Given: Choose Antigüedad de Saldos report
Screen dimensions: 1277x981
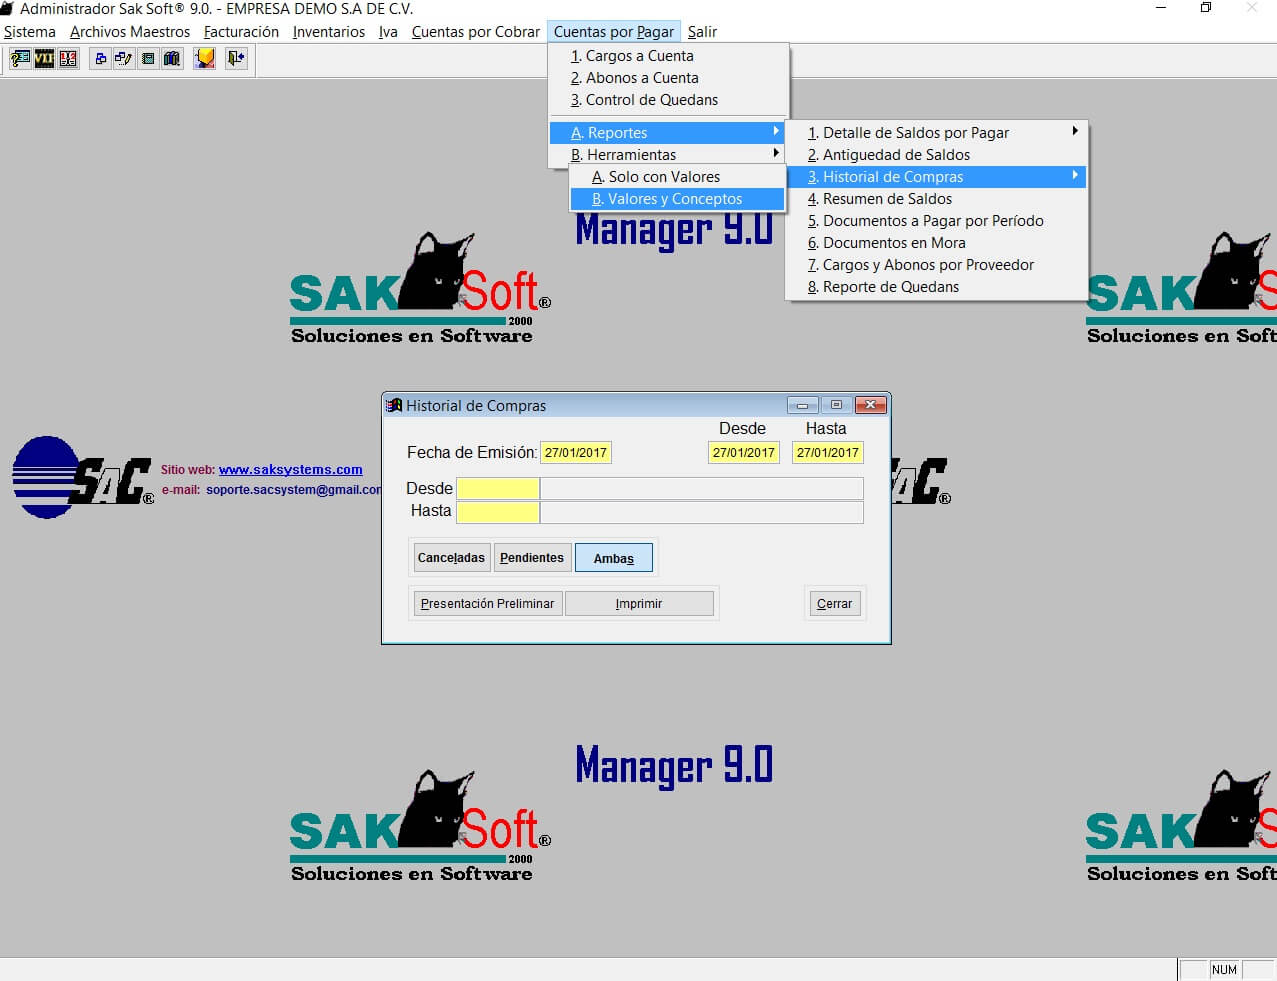Looking at the screenshot, I should 936,155.
